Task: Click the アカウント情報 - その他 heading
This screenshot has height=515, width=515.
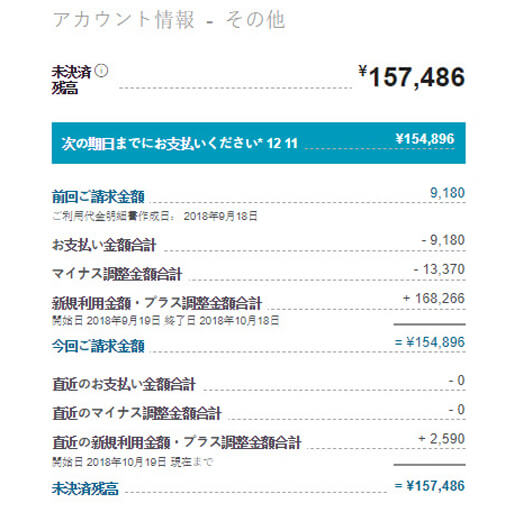Action: point(169,19)
